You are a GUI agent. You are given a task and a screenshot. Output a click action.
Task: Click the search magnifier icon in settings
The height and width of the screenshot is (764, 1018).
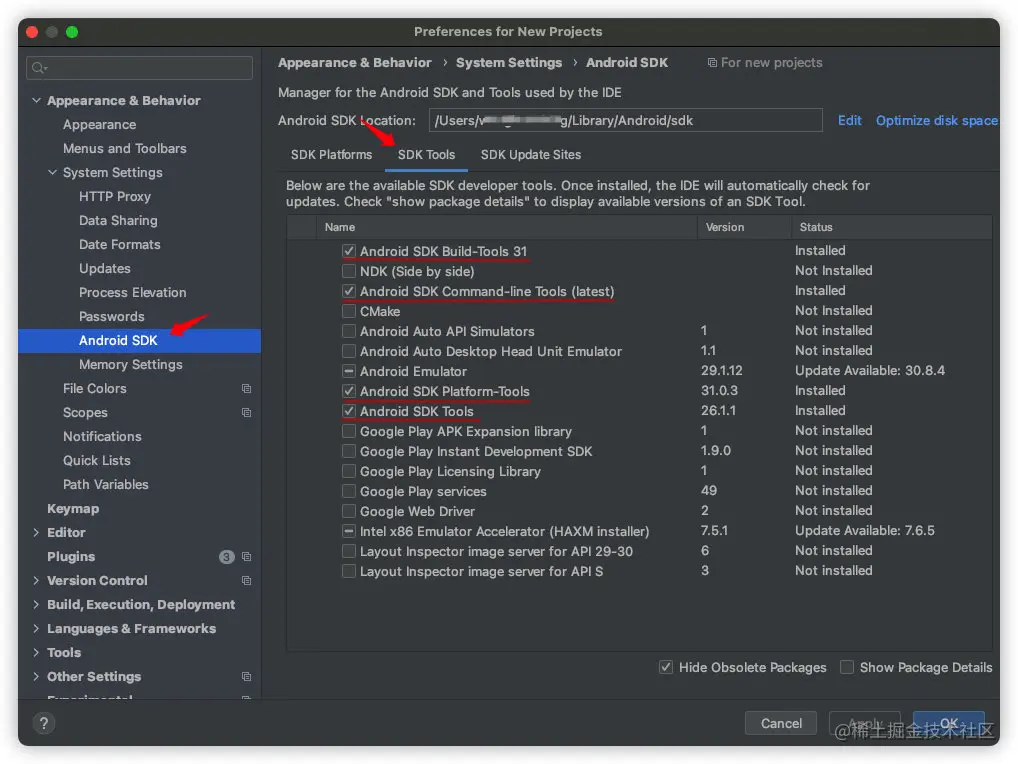tap(39, 68)
